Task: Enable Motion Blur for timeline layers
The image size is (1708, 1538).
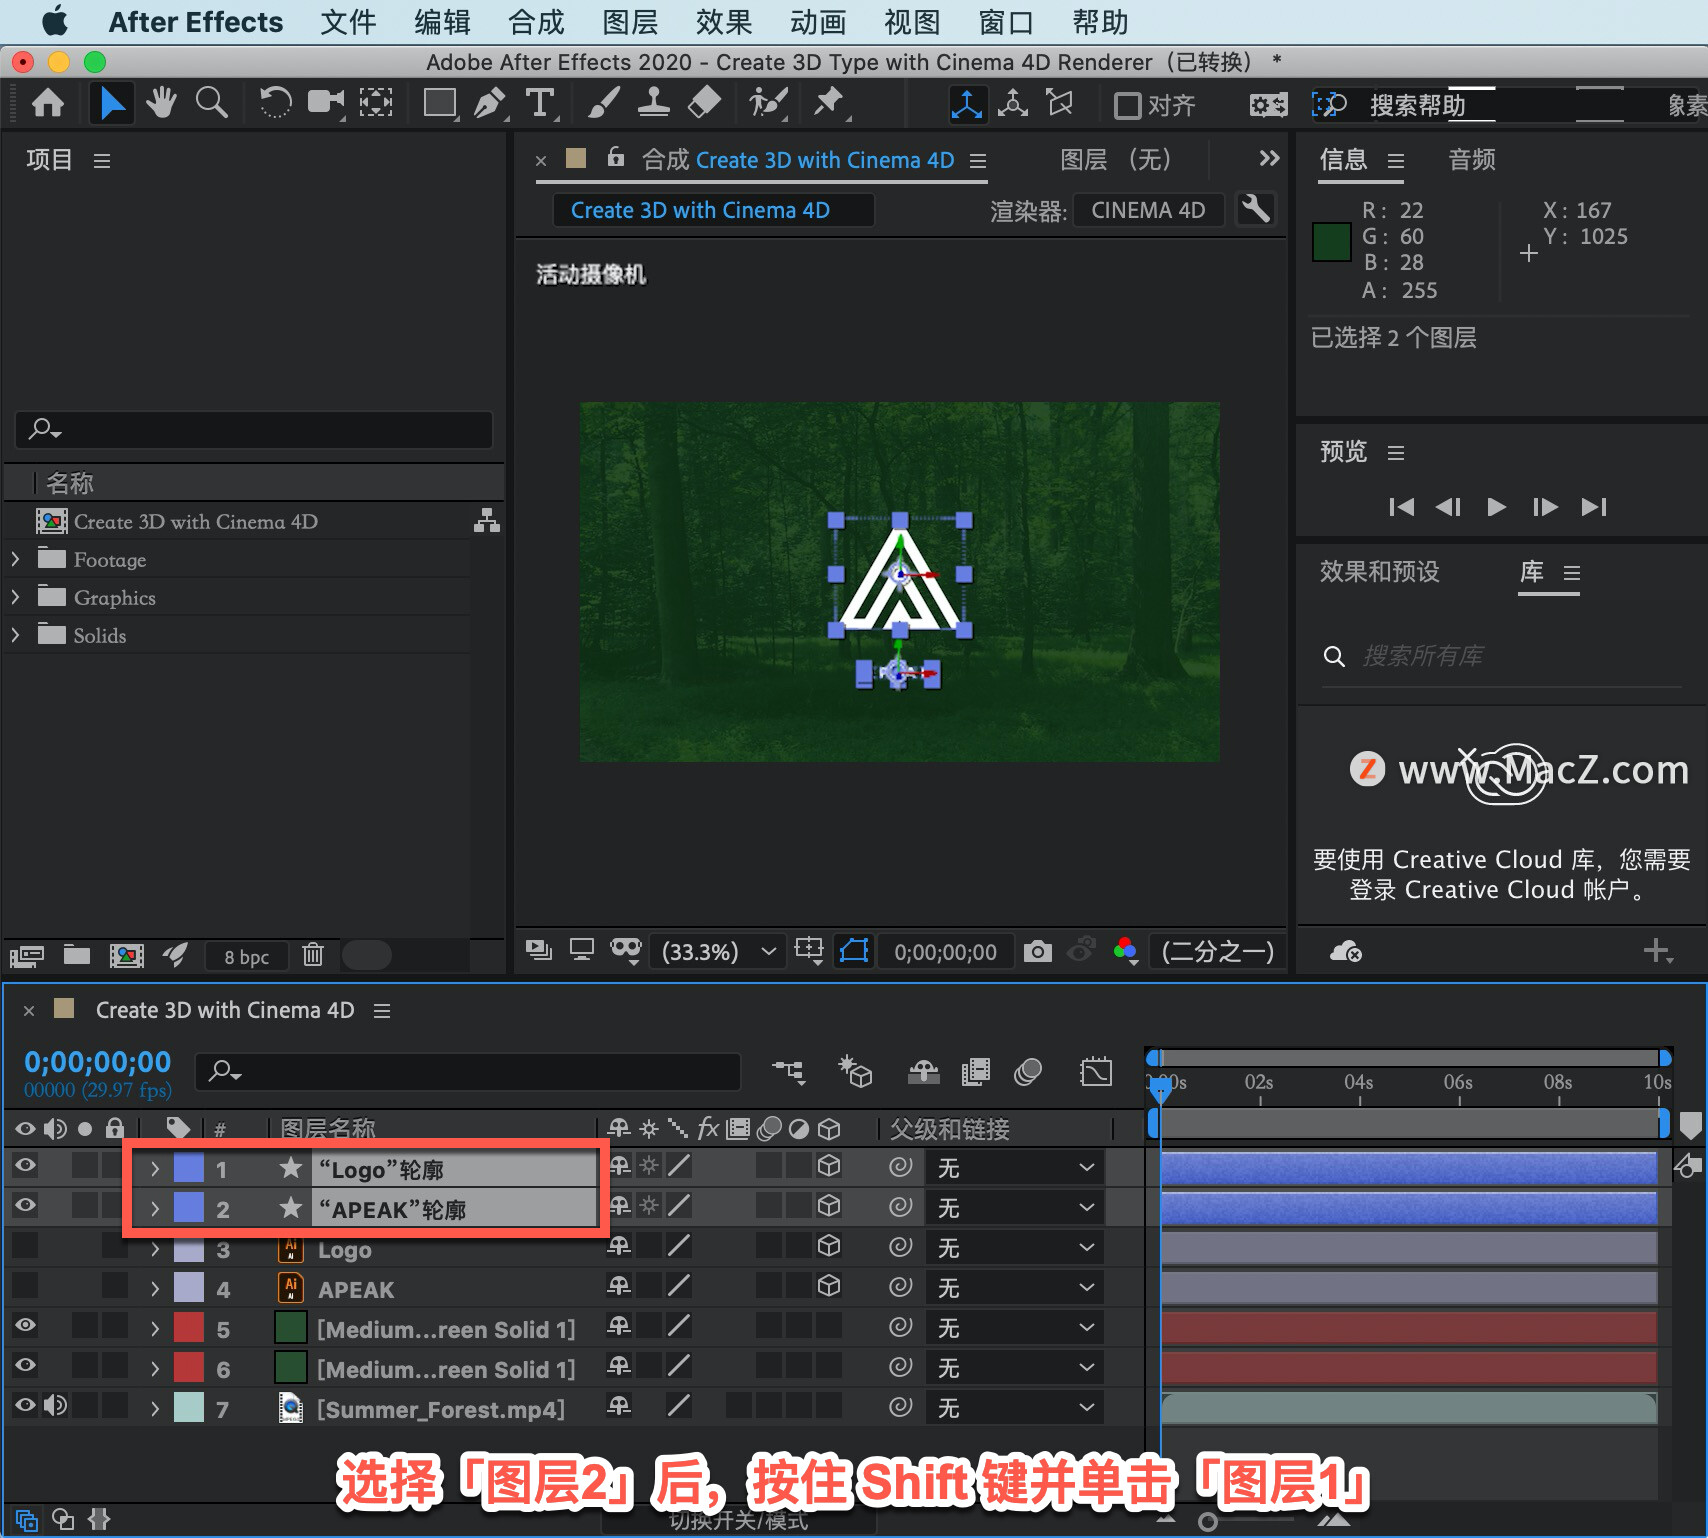Action: (x=1028, y=1072)
